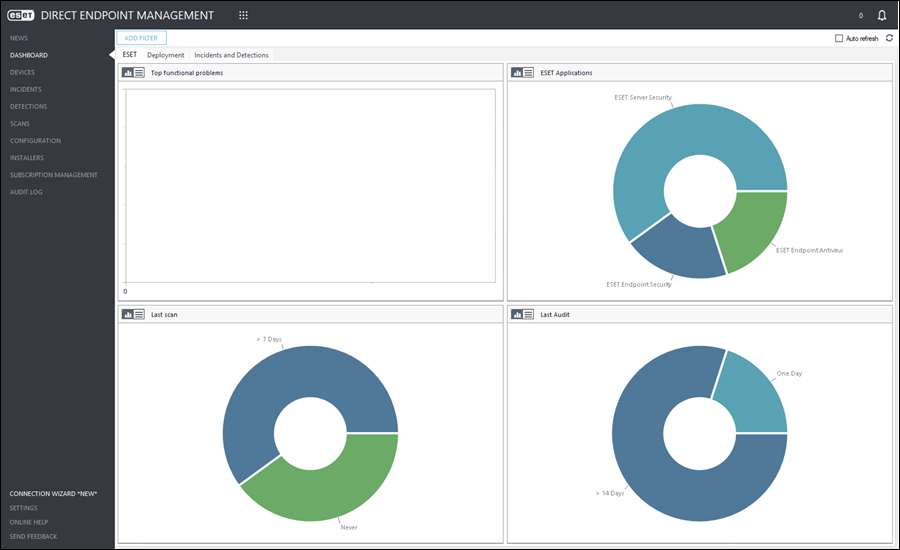This screenshot has height=550, width=900.
Task: Open ONLINE HELP link
Action: click(29, 522)
